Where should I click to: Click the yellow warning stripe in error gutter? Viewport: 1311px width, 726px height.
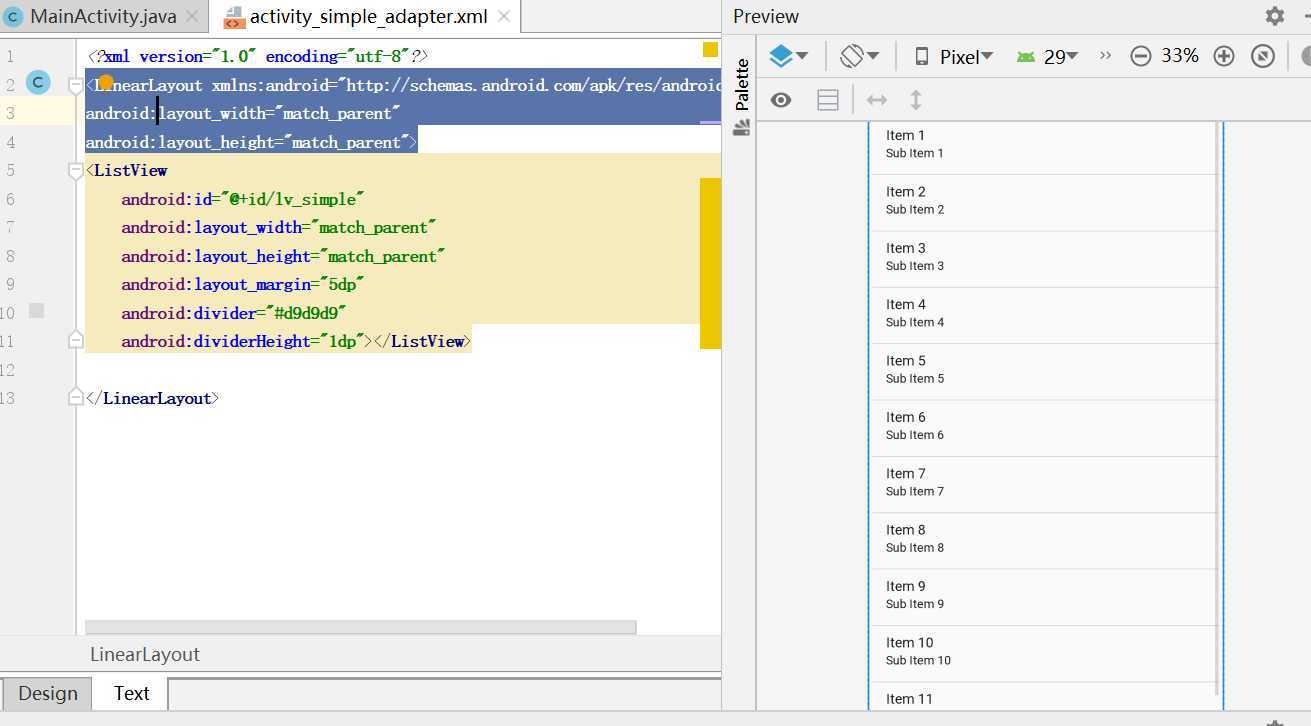pyautogui.click(x=710, y=264)
